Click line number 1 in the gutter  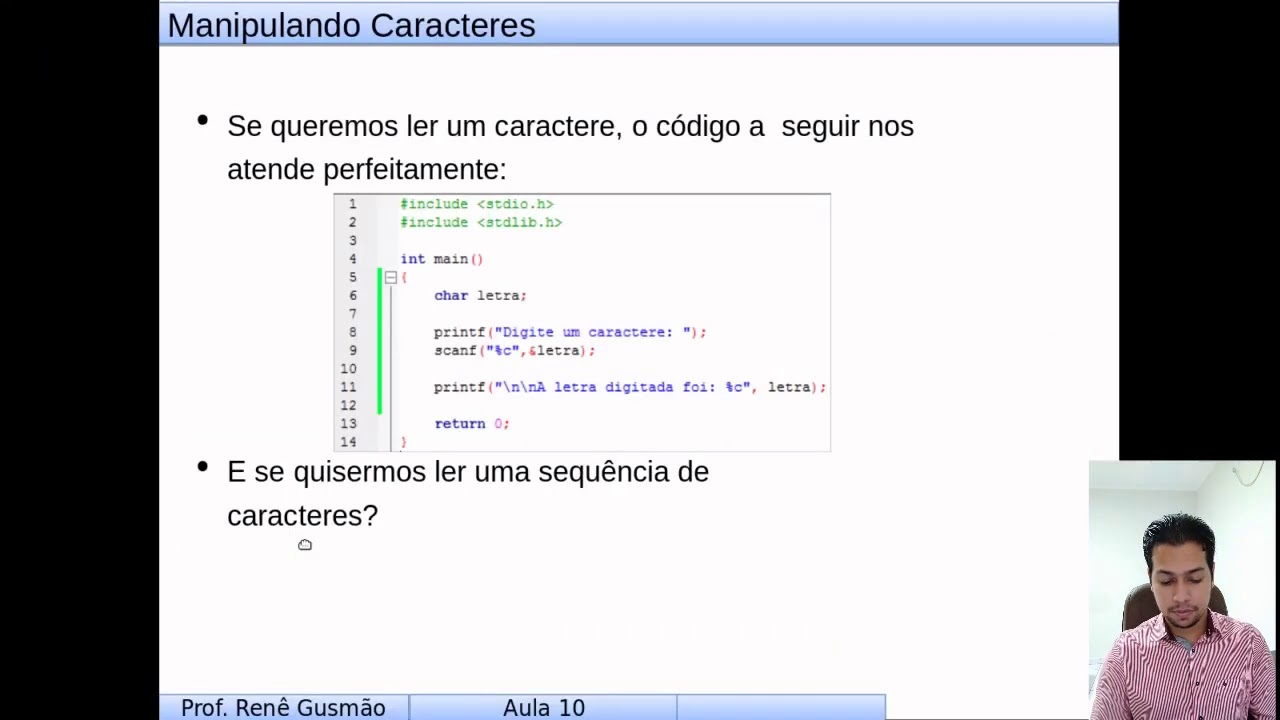[352, 204]
